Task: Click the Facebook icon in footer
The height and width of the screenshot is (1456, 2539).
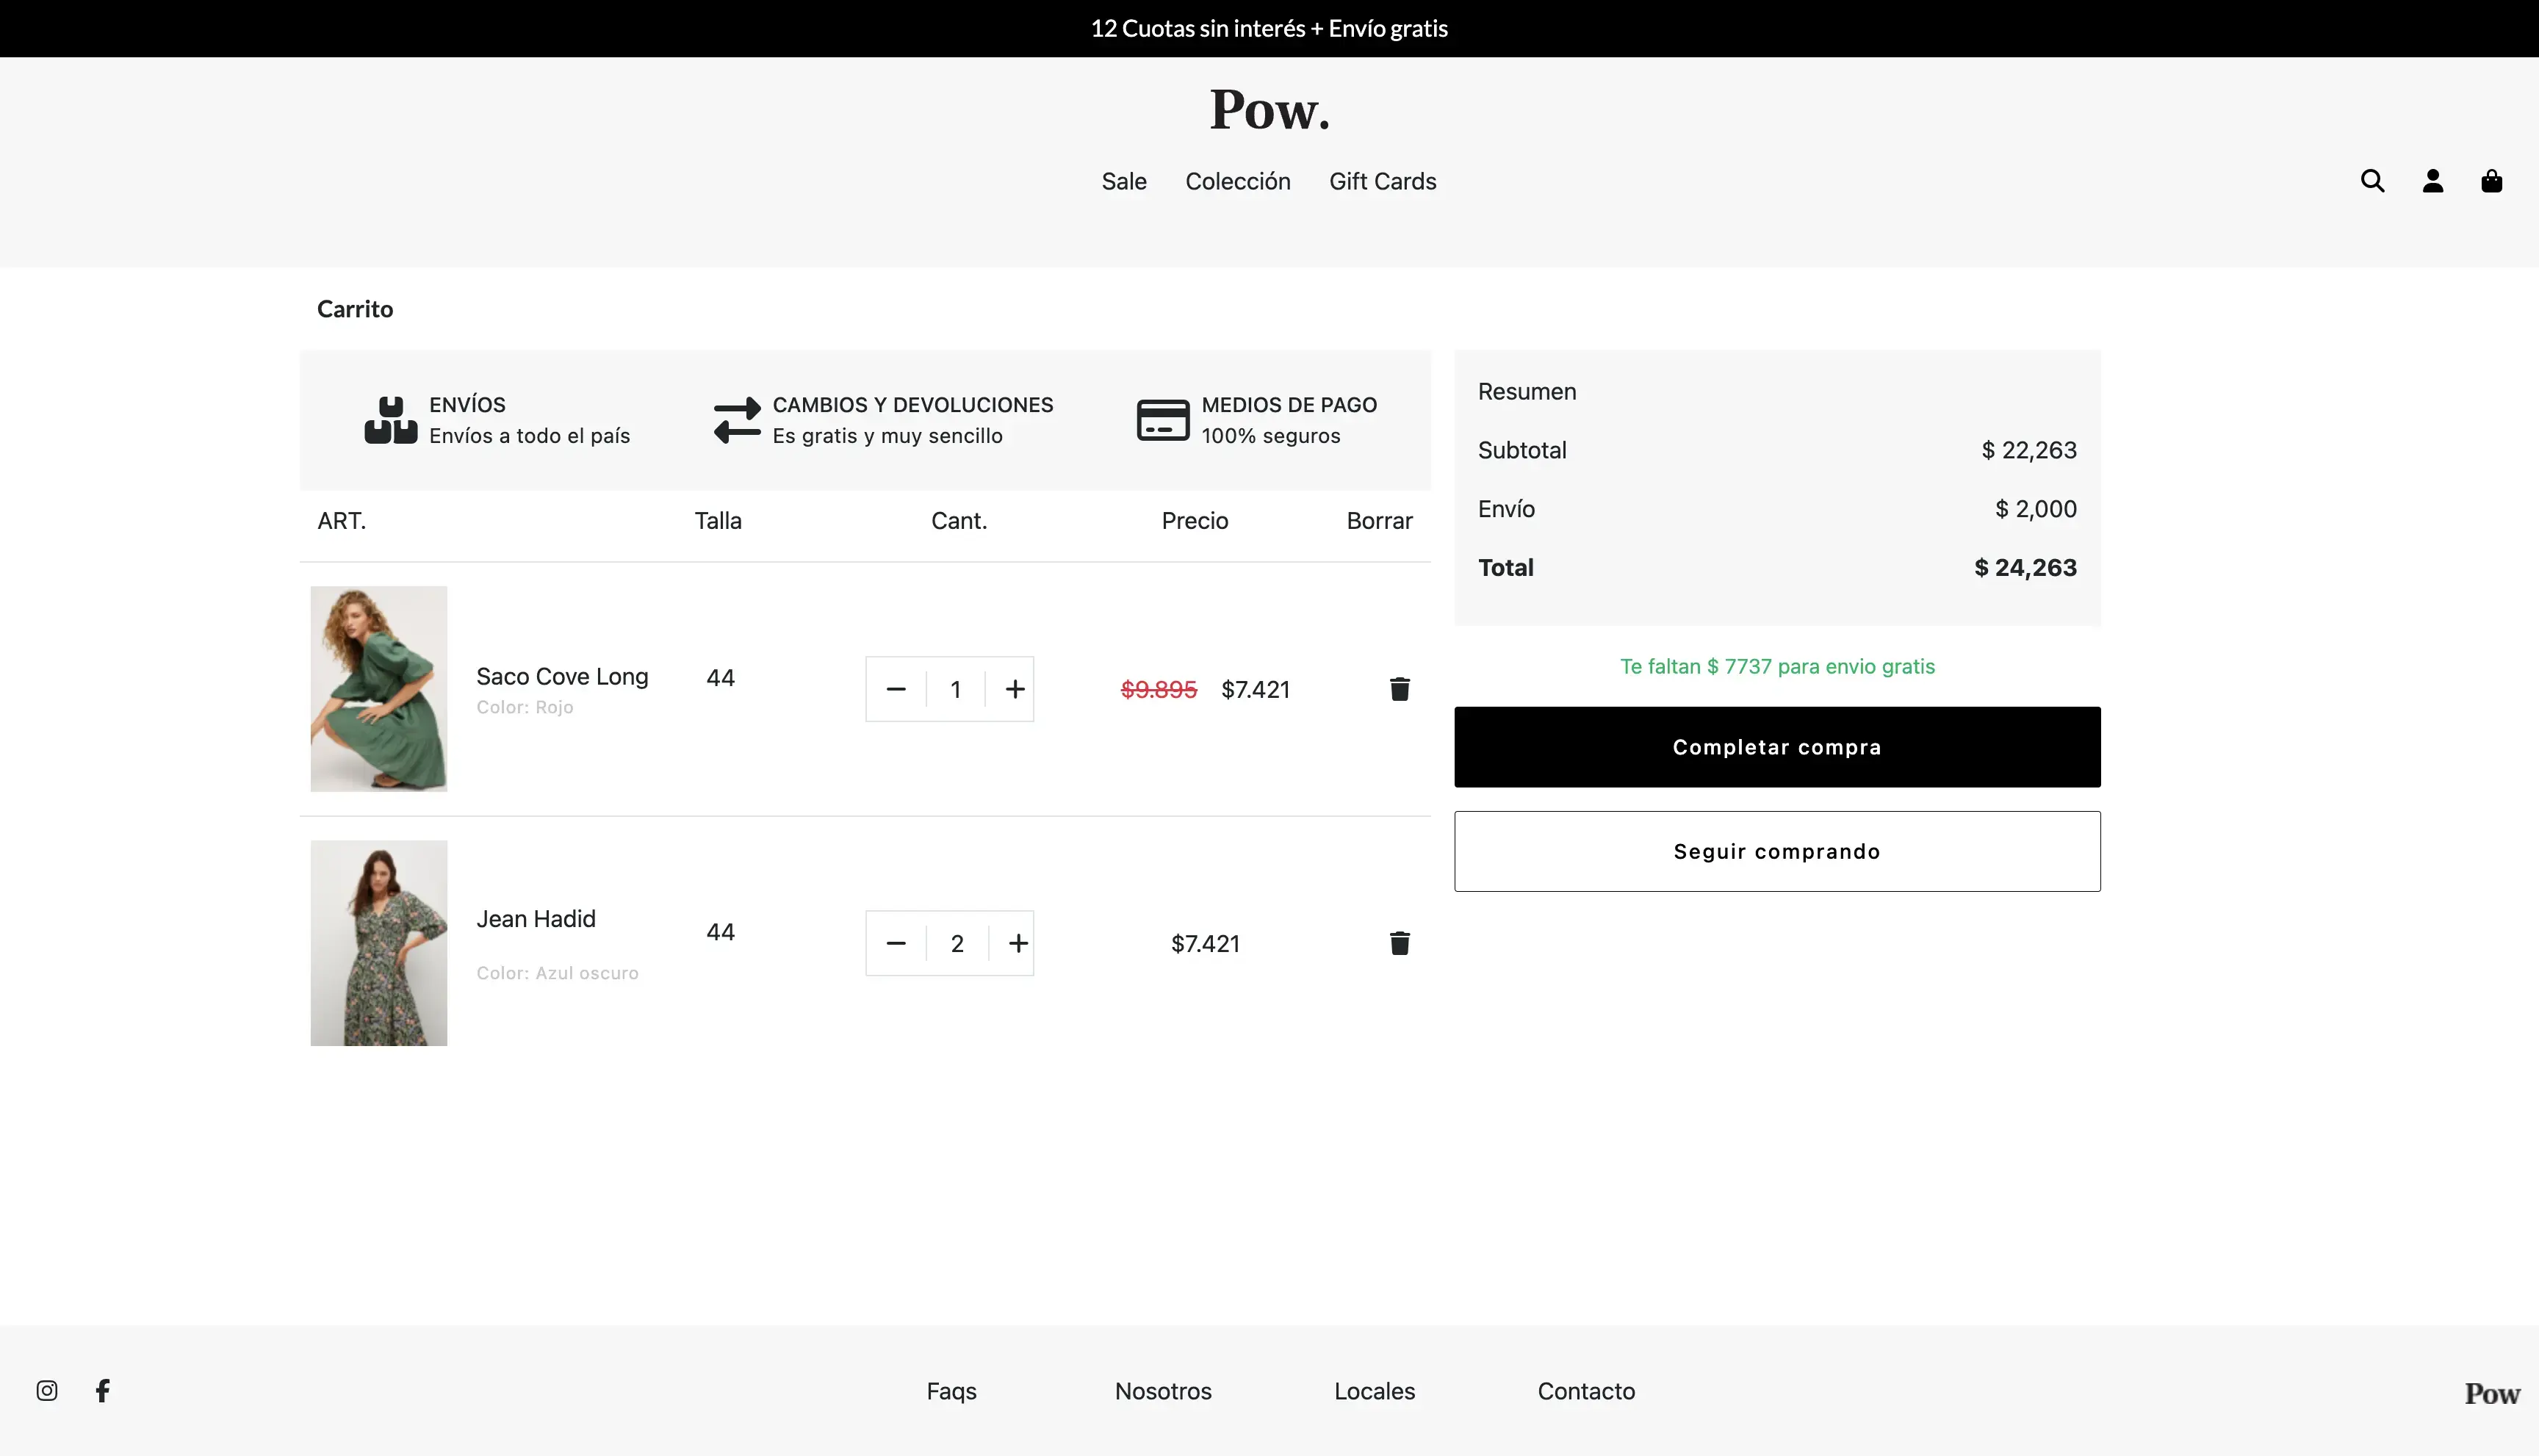Action: coord(103,1390)
